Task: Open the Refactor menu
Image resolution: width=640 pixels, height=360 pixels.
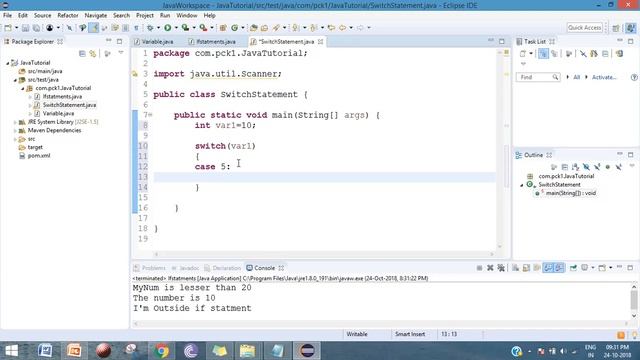Action: tap(68, 16)
